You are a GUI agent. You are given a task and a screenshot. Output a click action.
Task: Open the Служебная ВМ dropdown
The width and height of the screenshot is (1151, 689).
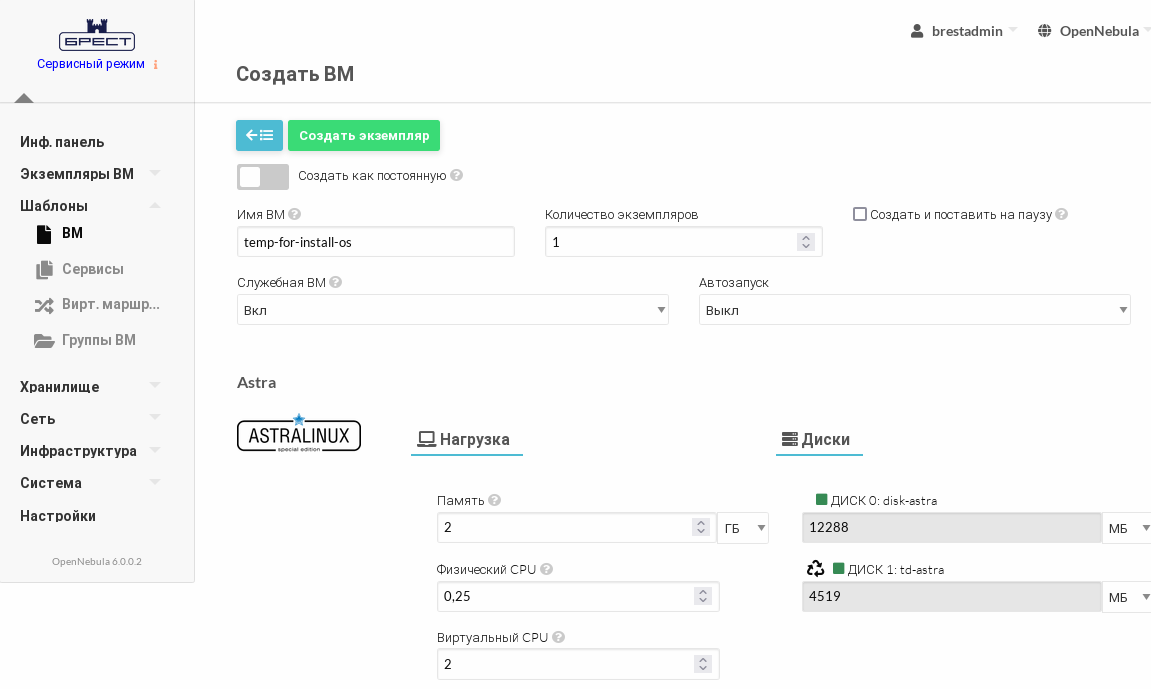452,310
